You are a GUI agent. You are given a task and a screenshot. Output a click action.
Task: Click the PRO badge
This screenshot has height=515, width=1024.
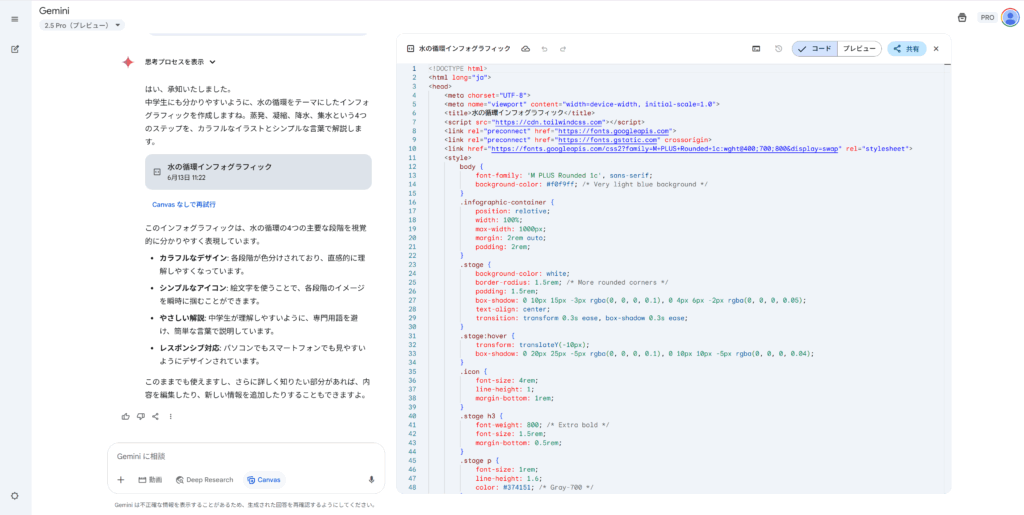point(987,18)
